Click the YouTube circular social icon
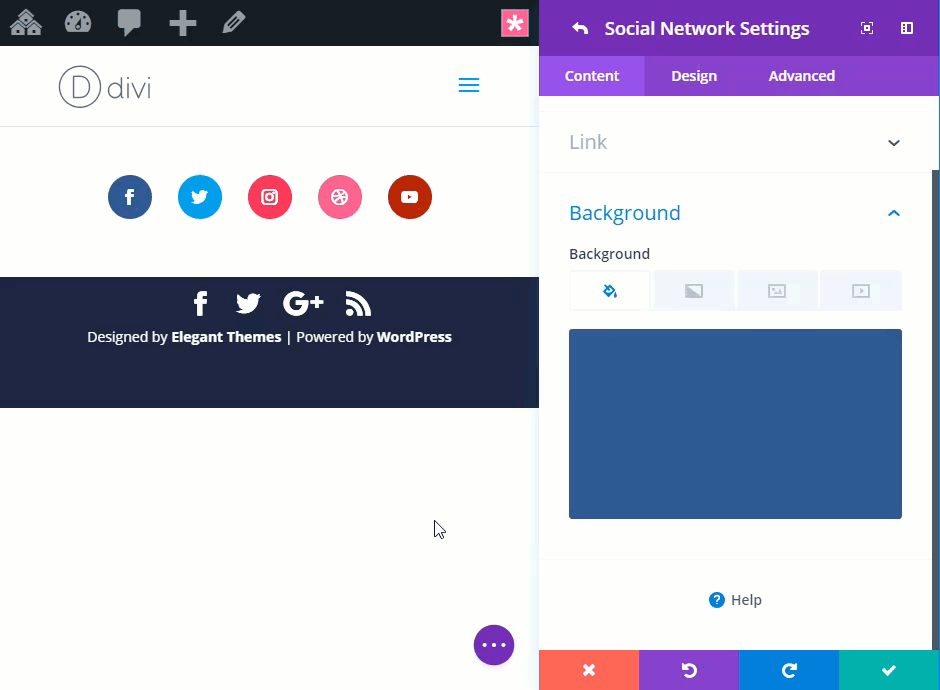This screenshot has width=940, height=690. click(410, 197)
